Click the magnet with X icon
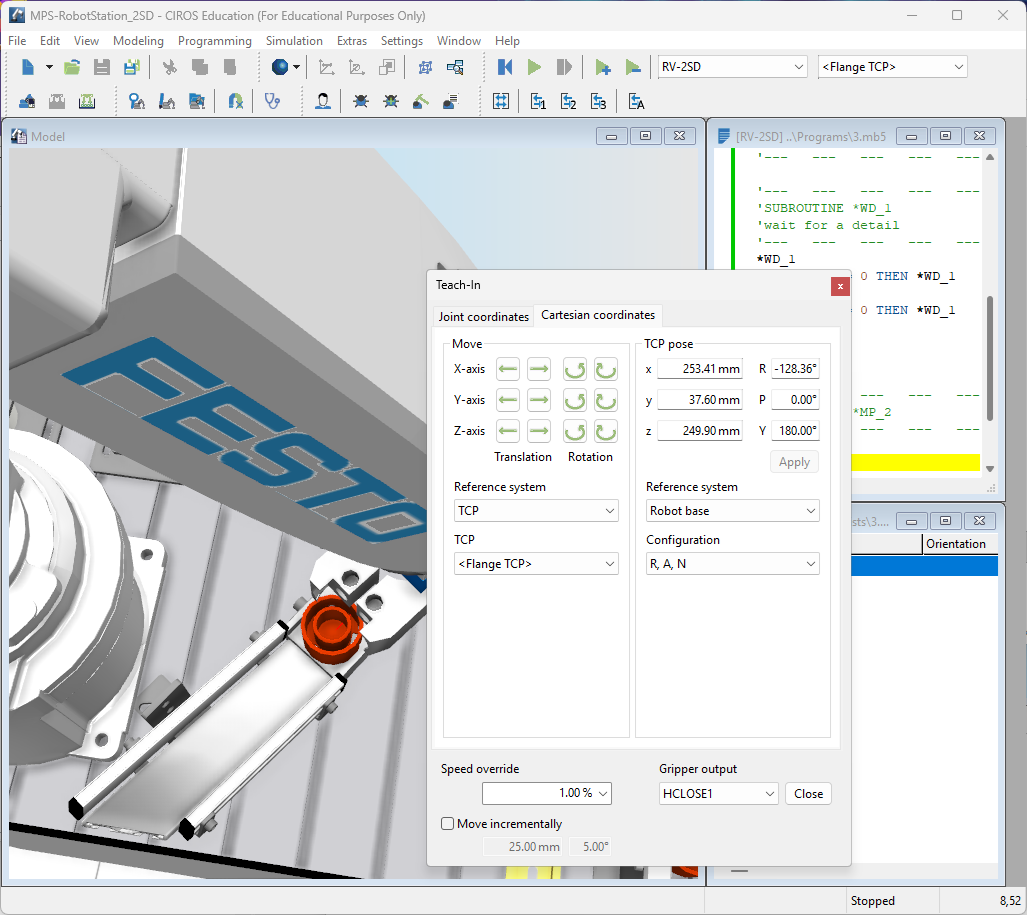1027x915 pixels. coord(235,102)
